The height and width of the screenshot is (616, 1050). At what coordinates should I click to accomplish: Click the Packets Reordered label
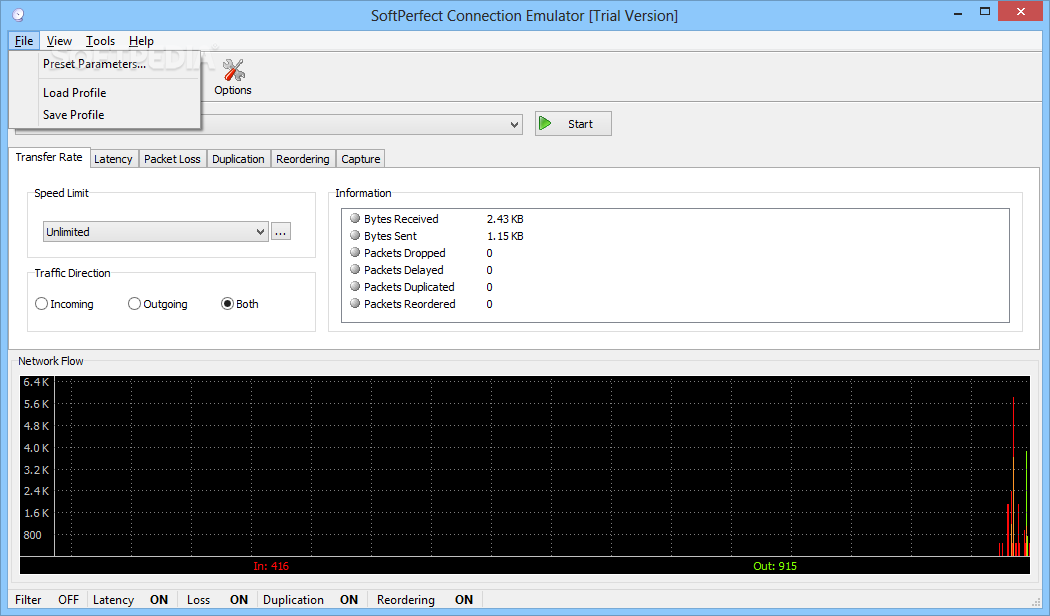pyautogui.click(x=410, y=304)
